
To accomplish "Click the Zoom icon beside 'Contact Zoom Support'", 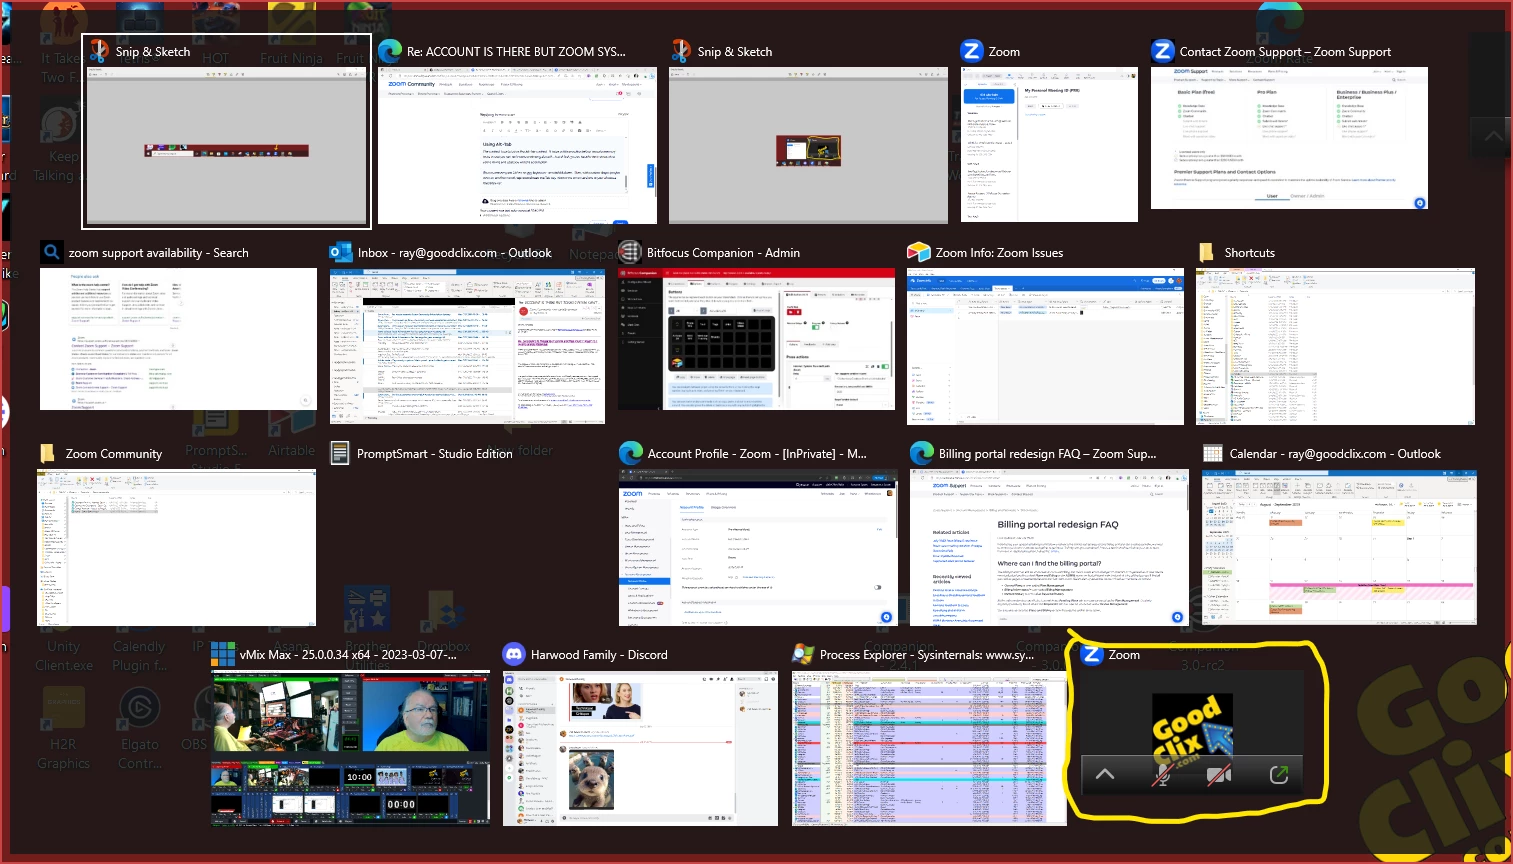I will pyautogui.click(x=1162, y=51).
